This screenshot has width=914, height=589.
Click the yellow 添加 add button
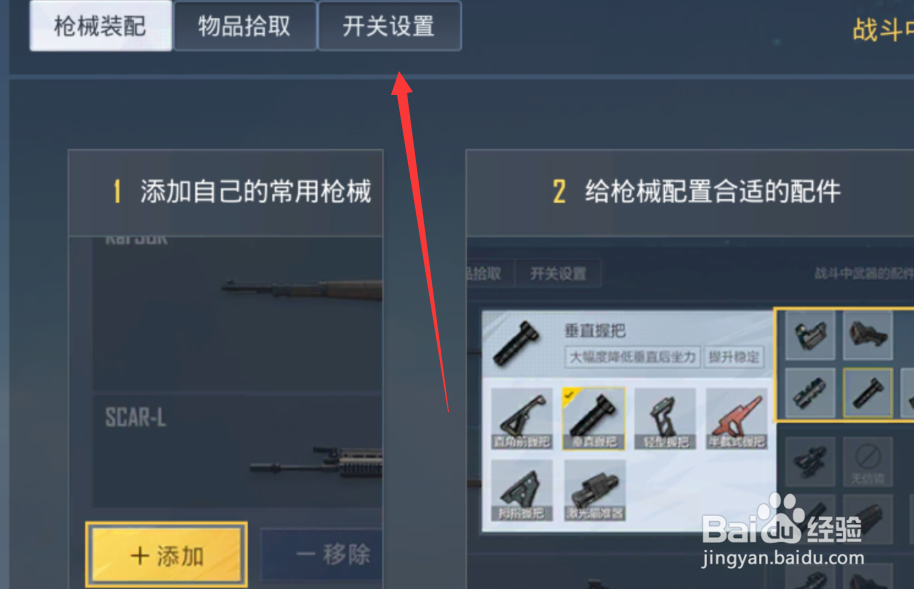coord(167,555)
